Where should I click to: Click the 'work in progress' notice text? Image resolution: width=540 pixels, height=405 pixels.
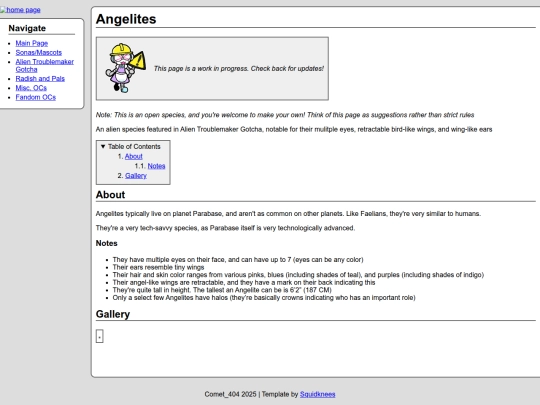point(239,69)
